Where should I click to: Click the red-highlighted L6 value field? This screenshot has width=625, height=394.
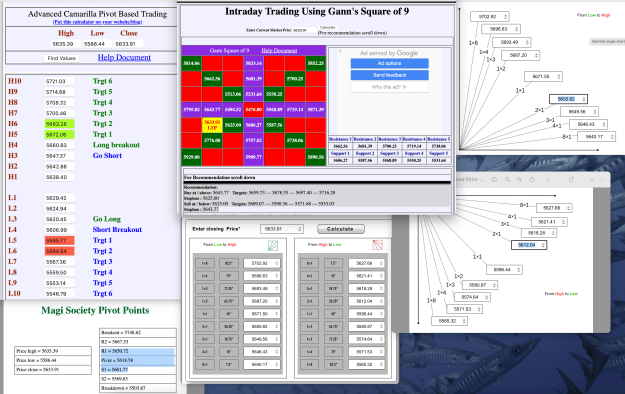pos(59,251)
